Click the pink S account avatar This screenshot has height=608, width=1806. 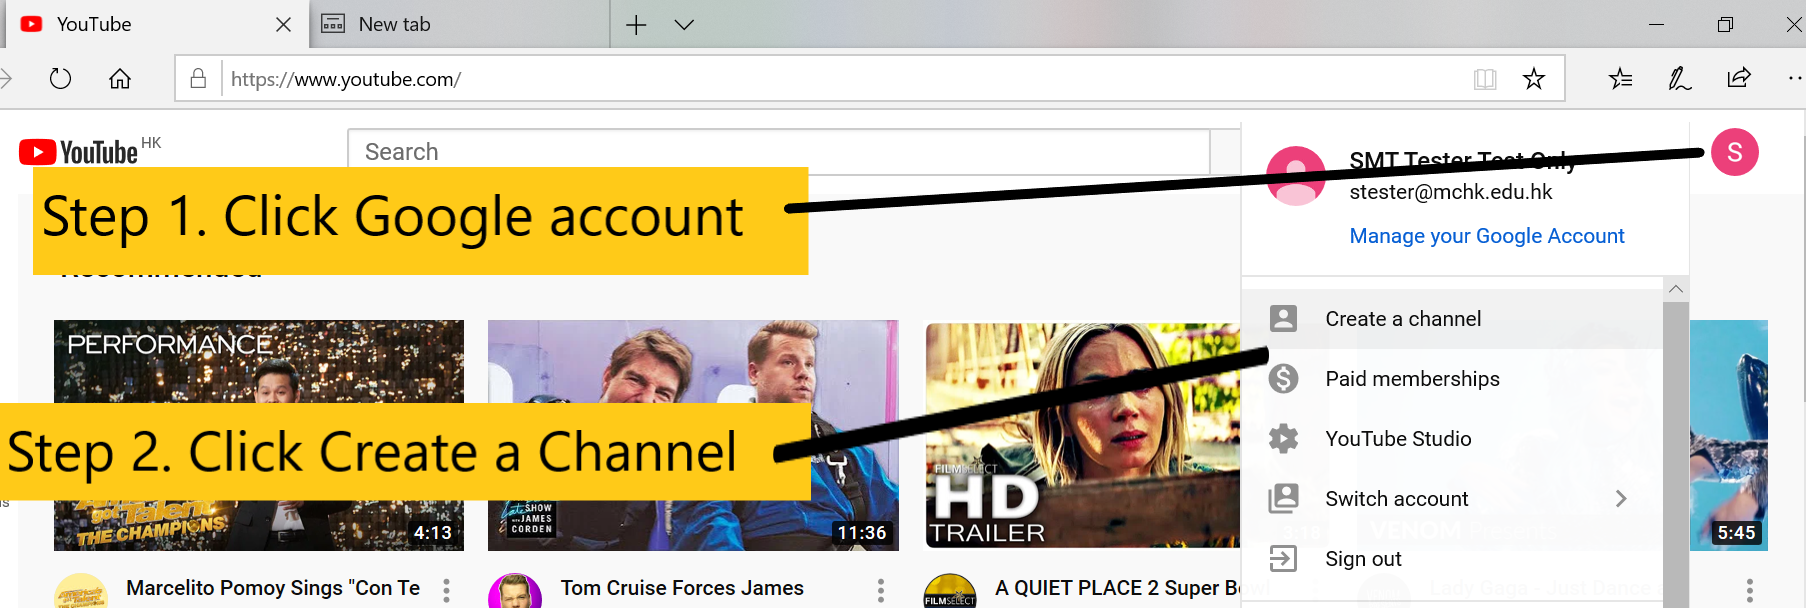[x=1735, y=152]
